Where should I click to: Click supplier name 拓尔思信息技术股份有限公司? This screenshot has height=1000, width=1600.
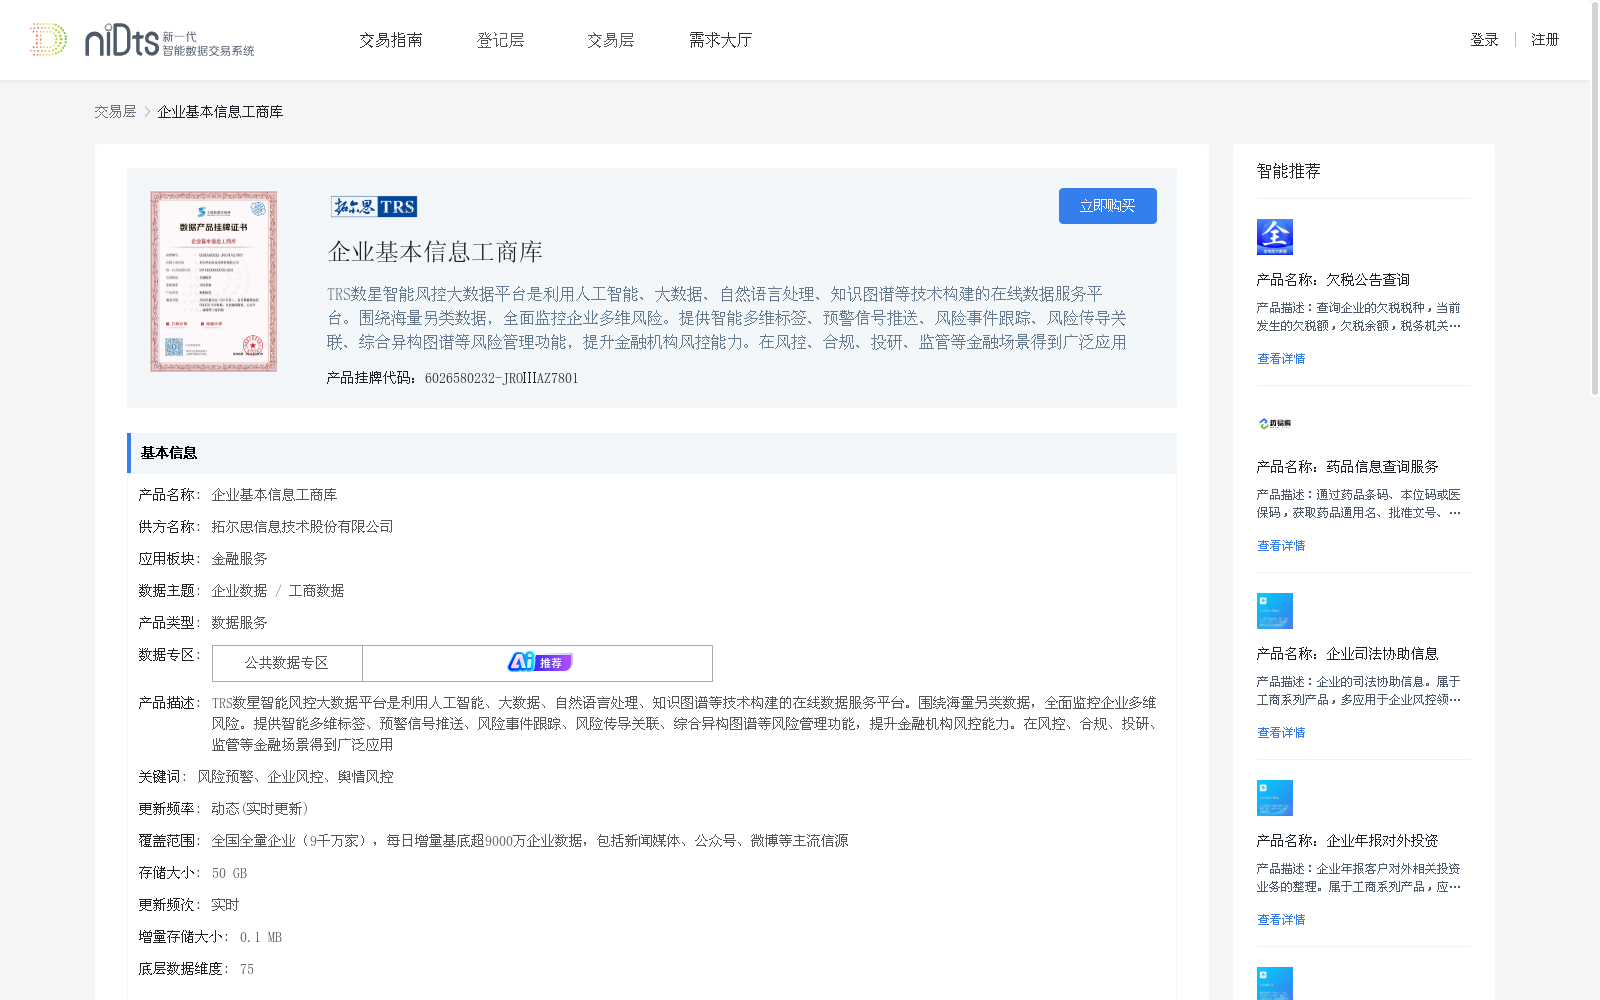302,527
